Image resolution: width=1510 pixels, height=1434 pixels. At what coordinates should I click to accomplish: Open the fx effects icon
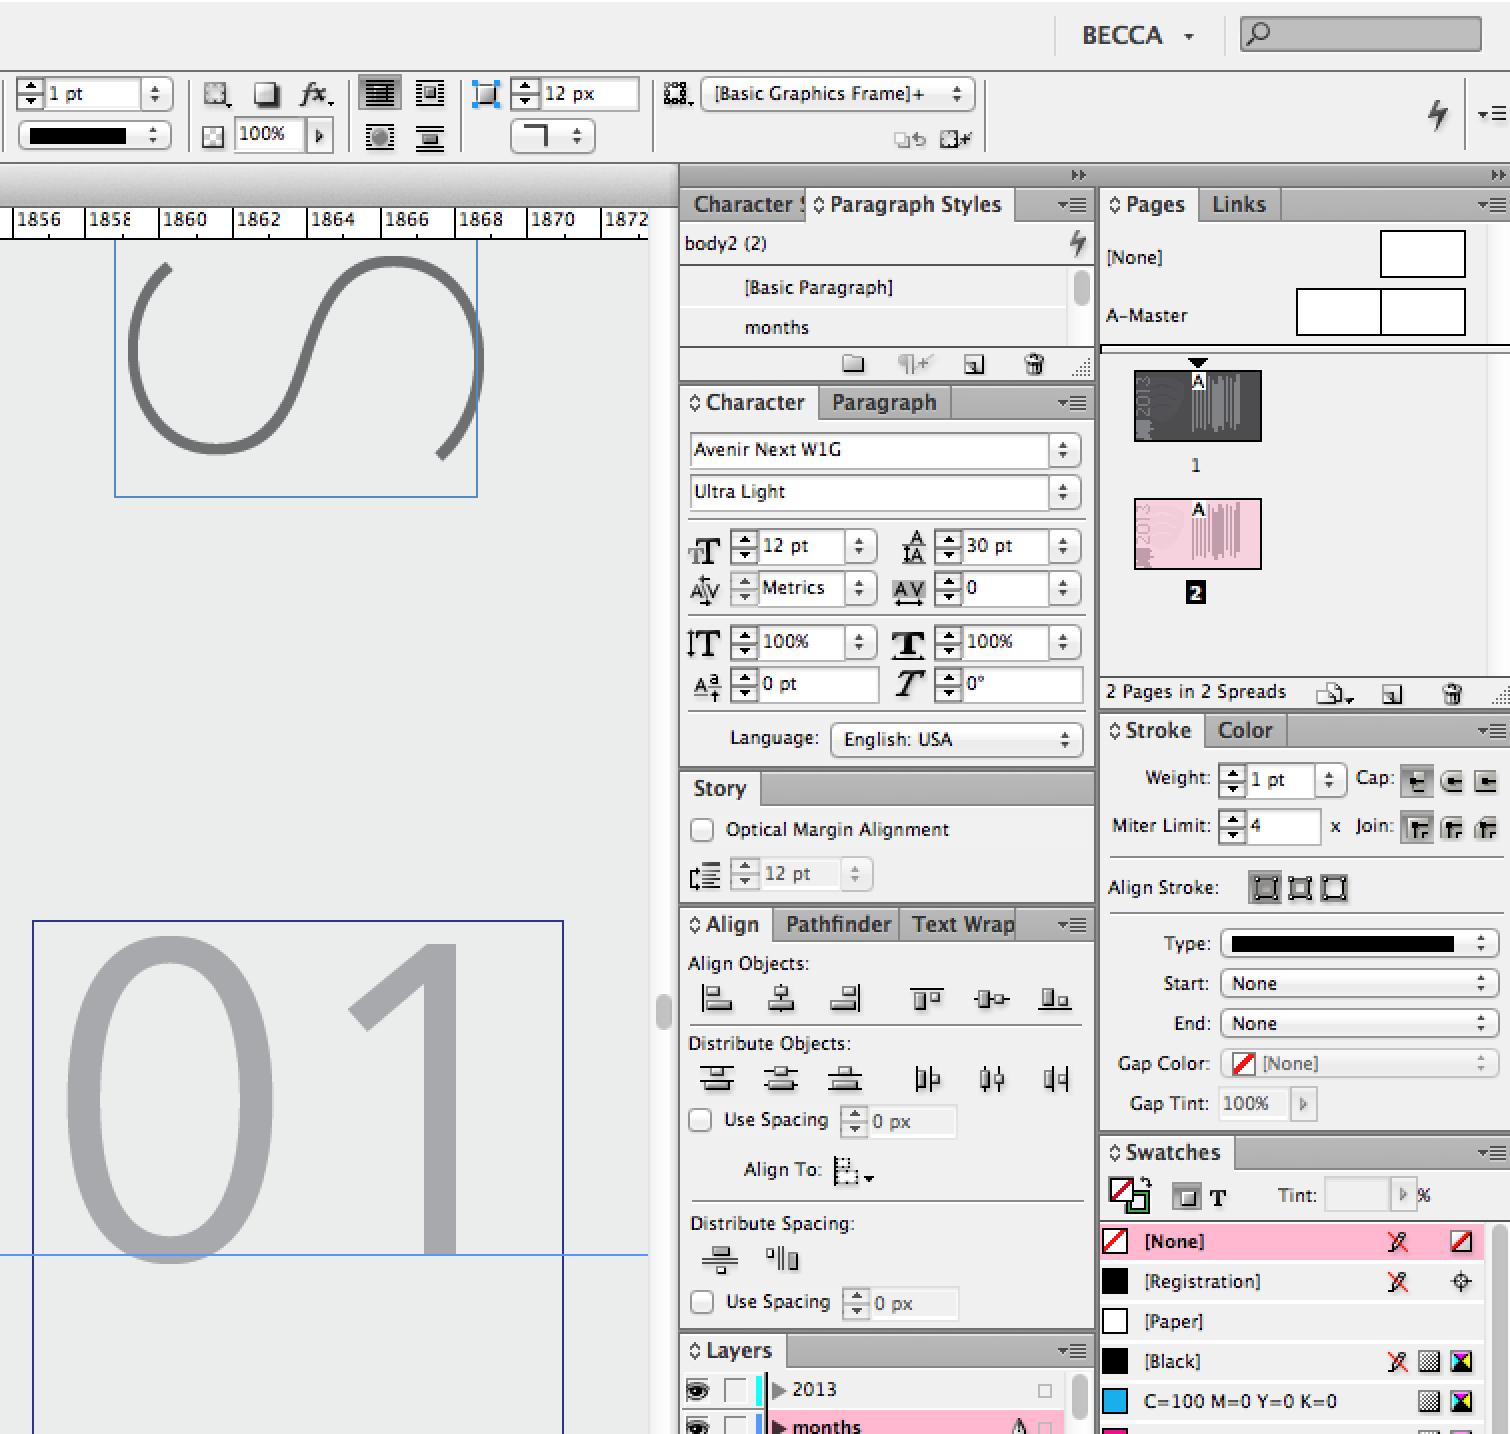tap(314, 94)
